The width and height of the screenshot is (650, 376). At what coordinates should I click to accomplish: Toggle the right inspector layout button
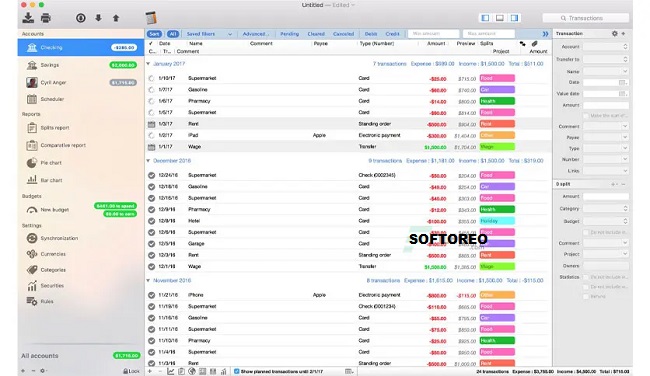[514, 18]
